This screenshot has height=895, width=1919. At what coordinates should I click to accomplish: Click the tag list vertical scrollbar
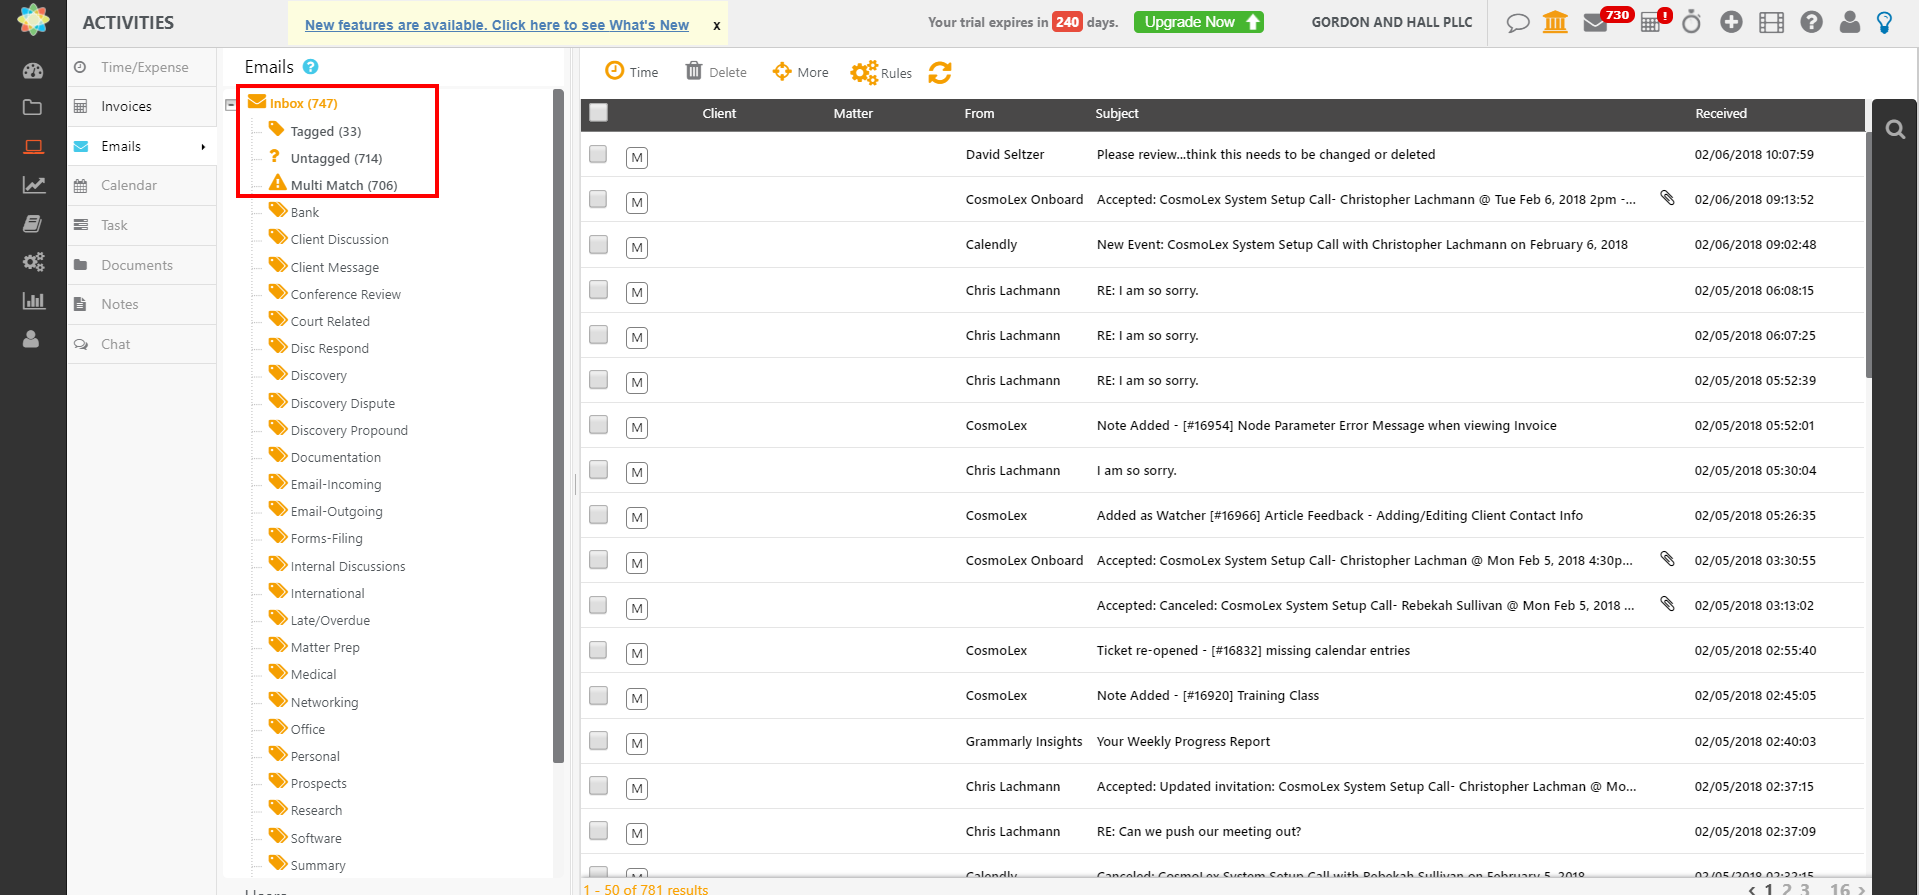pos(558,425)
